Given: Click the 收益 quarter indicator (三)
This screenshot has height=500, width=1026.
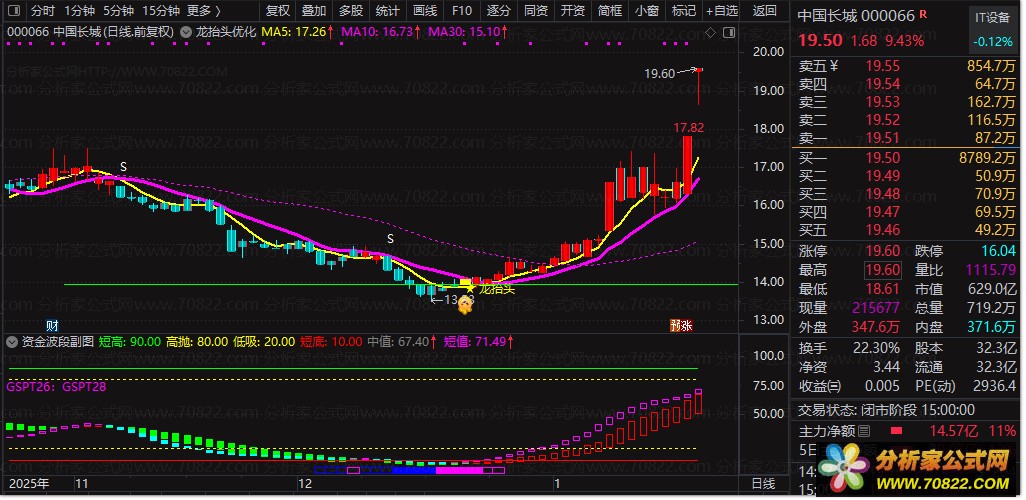Looking at the screenshot, I should click(836, 387).
